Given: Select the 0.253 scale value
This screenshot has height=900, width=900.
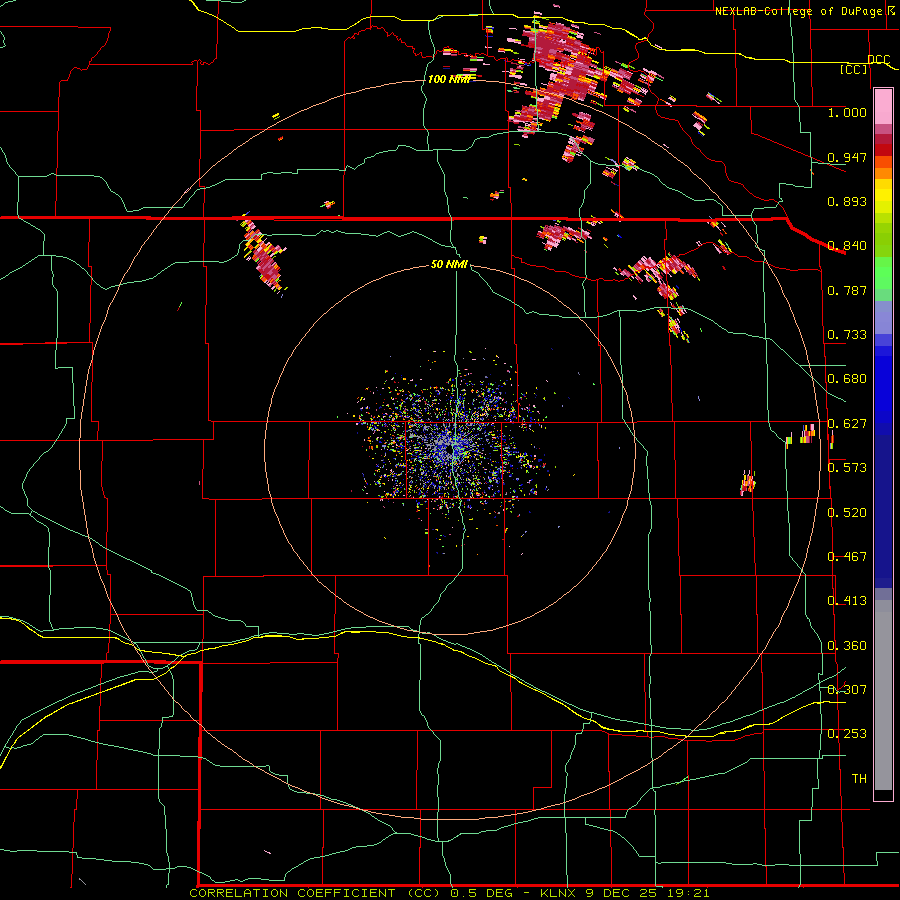Looking at the screenshot, I should pos(847,734).
